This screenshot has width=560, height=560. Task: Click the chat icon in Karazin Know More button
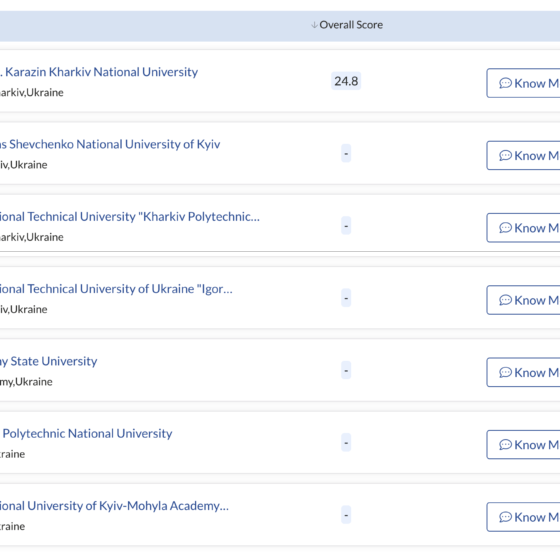[505, 83]
